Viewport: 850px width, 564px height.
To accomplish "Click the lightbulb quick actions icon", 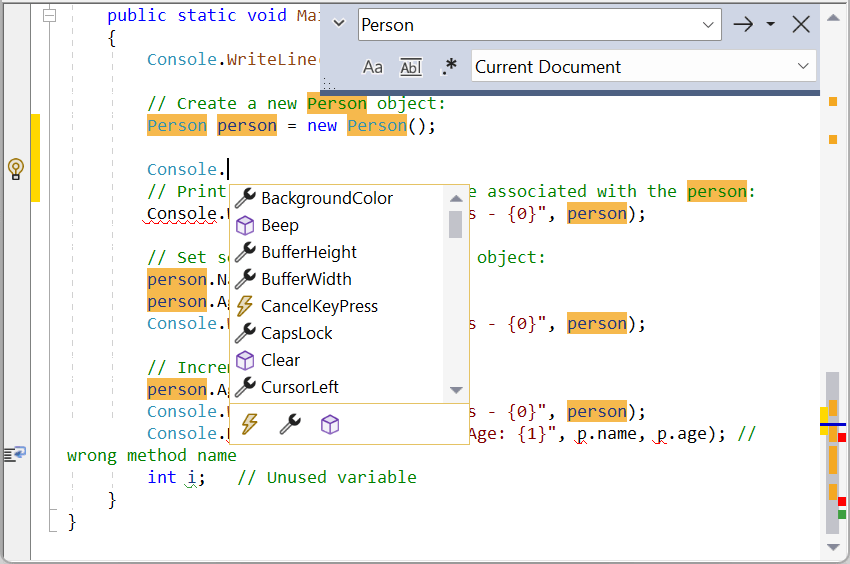I will [x=16, y=169].
